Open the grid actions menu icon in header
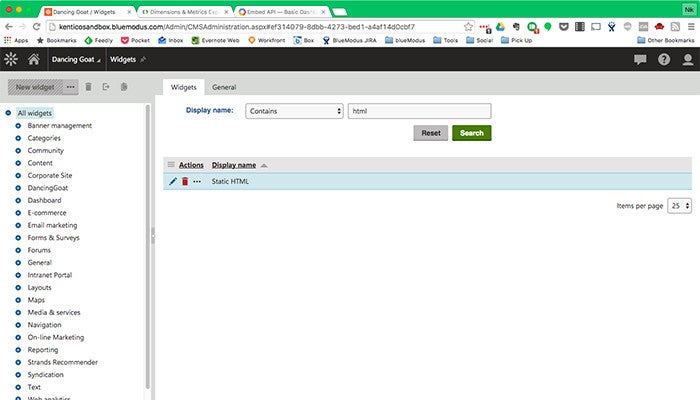 tap(171, 165)
